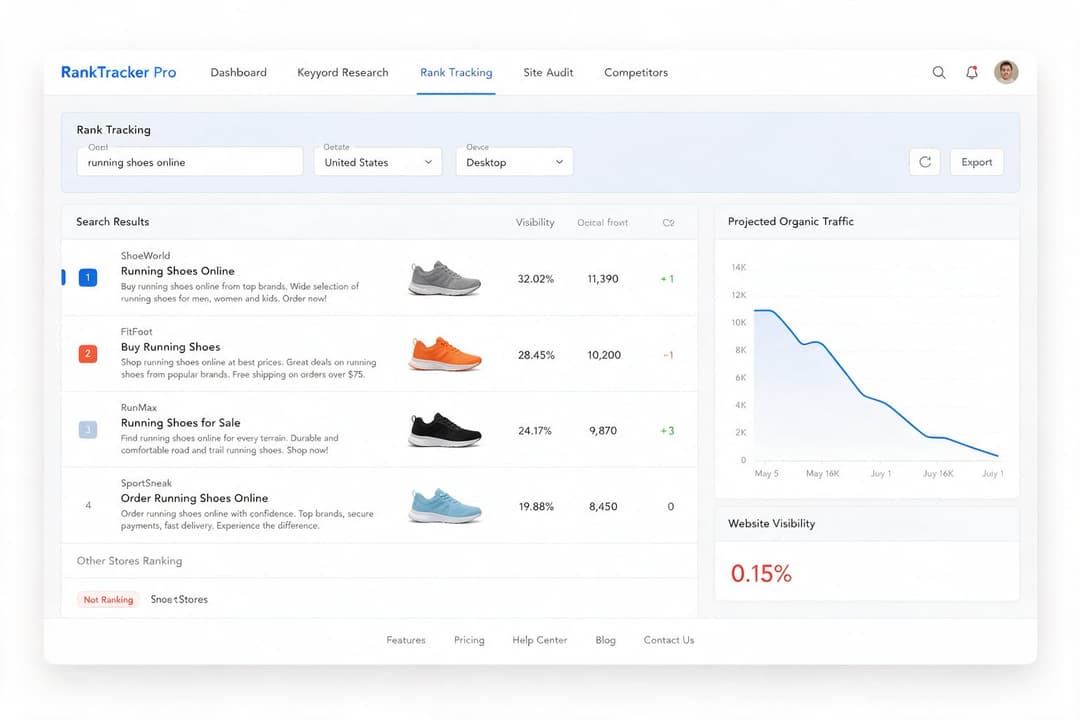
Task: Click the 9,870 traffic value
Action: tap(603, 431)
